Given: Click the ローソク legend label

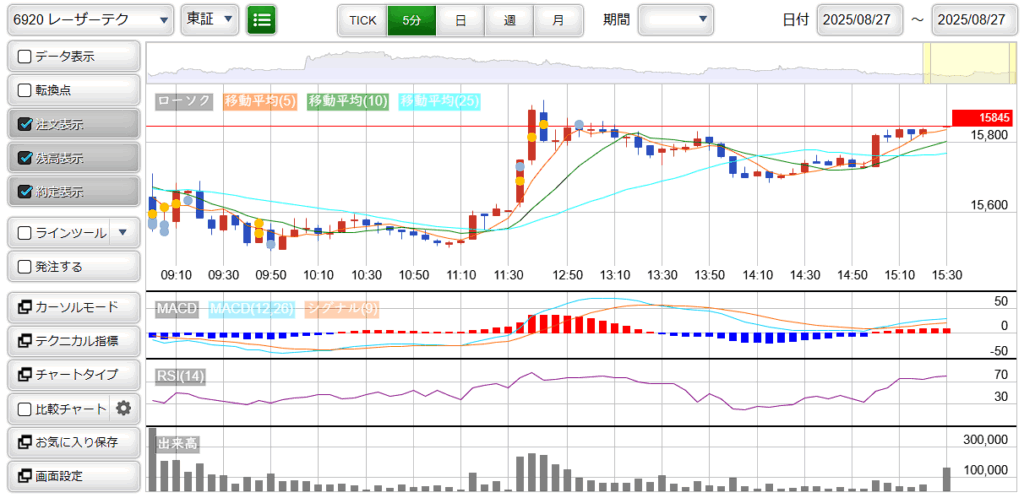Looking at the screenshot, I should (185, 101).
